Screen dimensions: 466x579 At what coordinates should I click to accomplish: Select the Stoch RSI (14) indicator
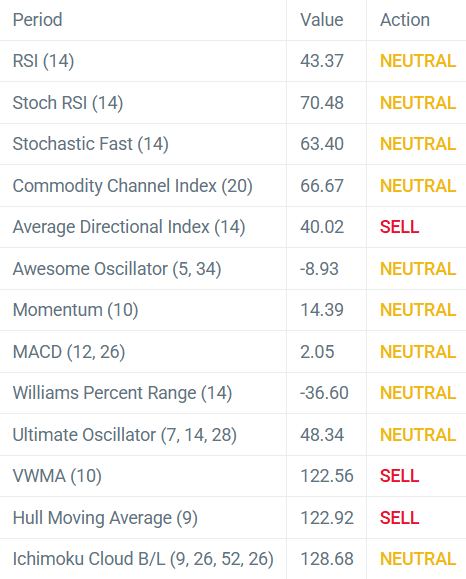coord(68,103)
